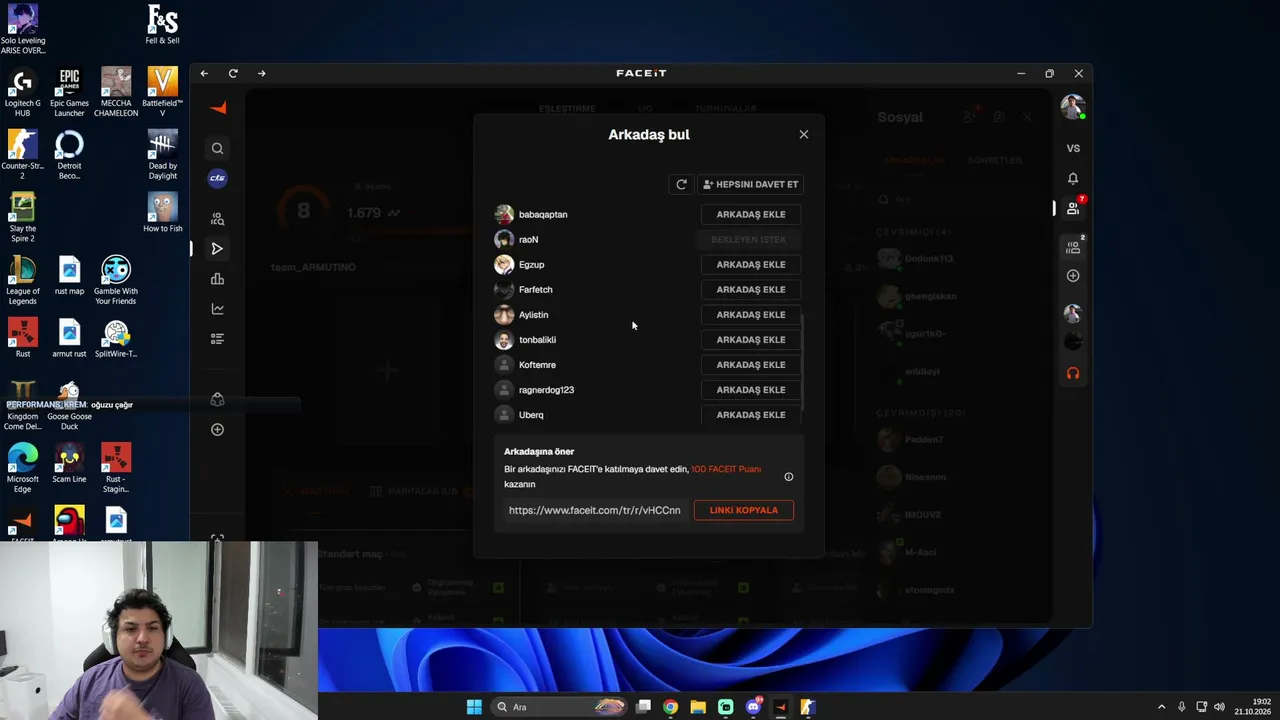
Task: Click the taskbar search box Ara
Action: click(x=560, y=707)
